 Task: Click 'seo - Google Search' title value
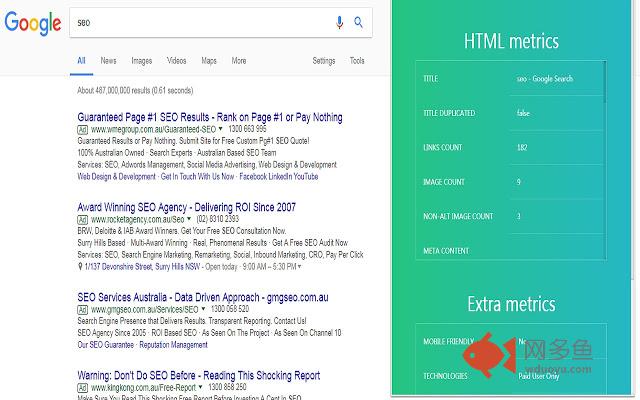coord(545,79)
